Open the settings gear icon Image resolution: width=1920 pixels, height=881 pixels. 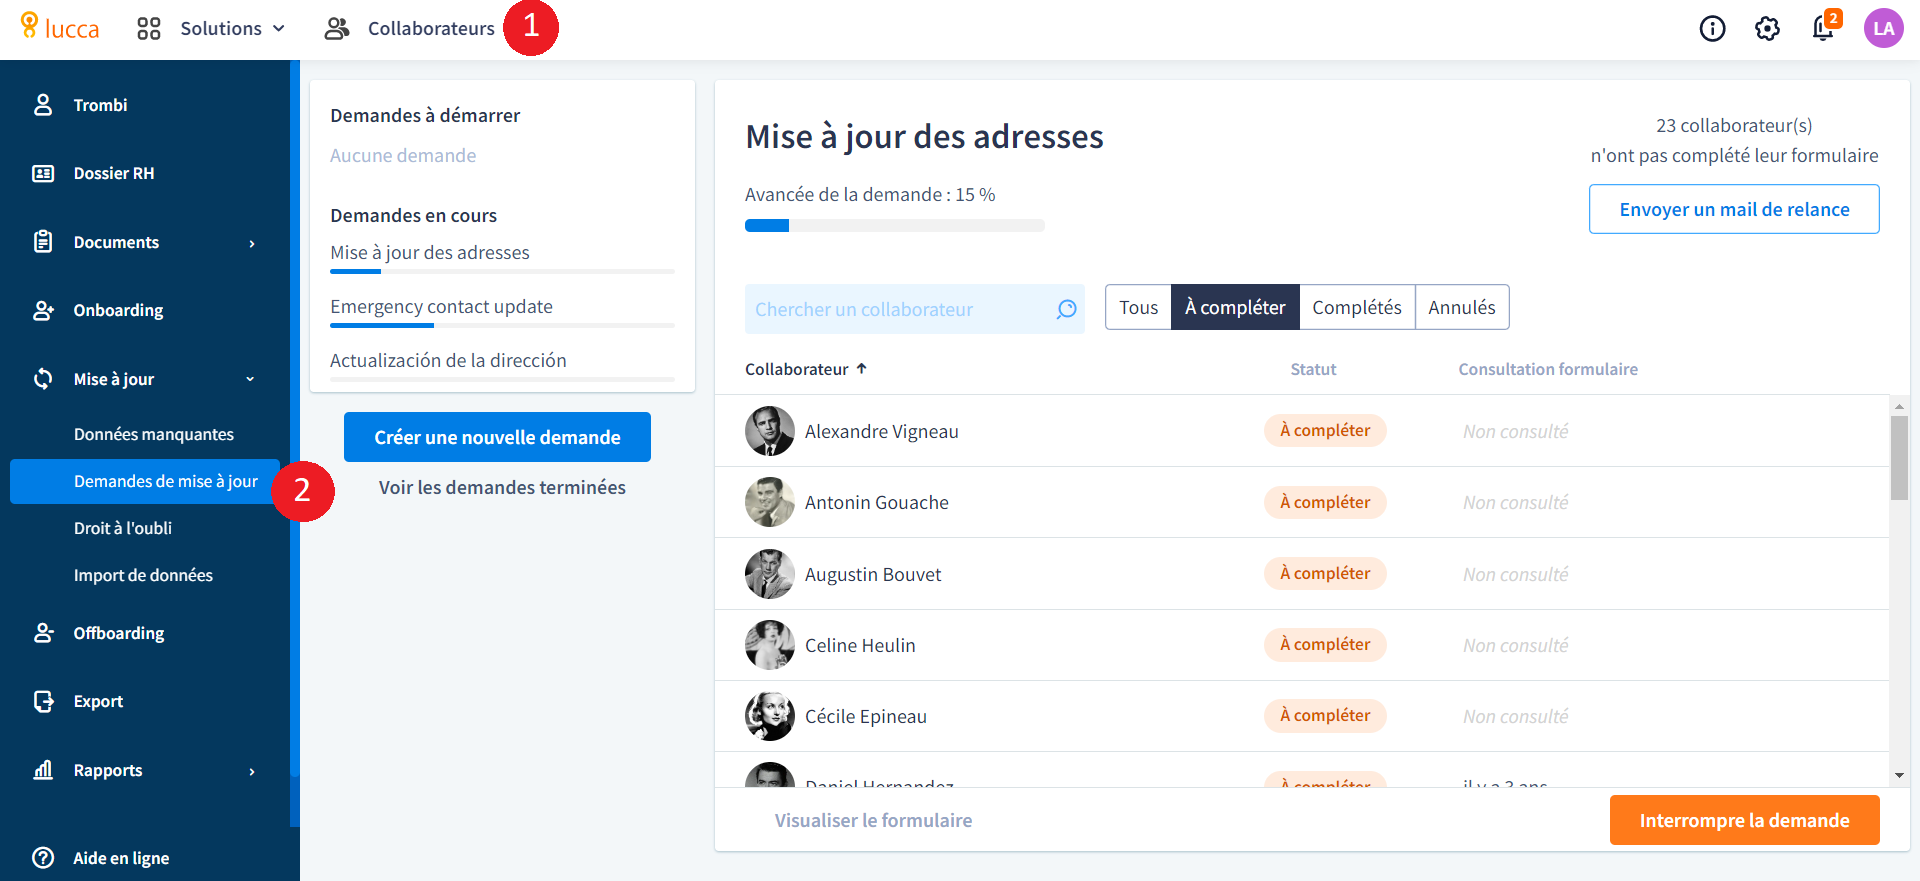point(1767,28)
